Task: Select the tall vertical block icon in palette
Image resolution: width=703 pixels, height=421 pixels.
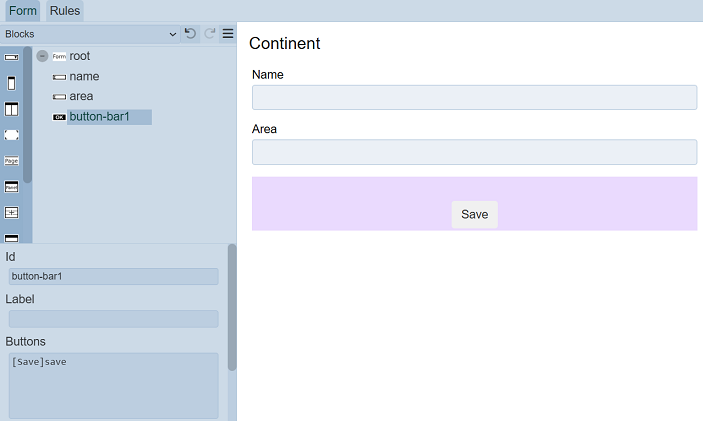Action: coord(12,83)
